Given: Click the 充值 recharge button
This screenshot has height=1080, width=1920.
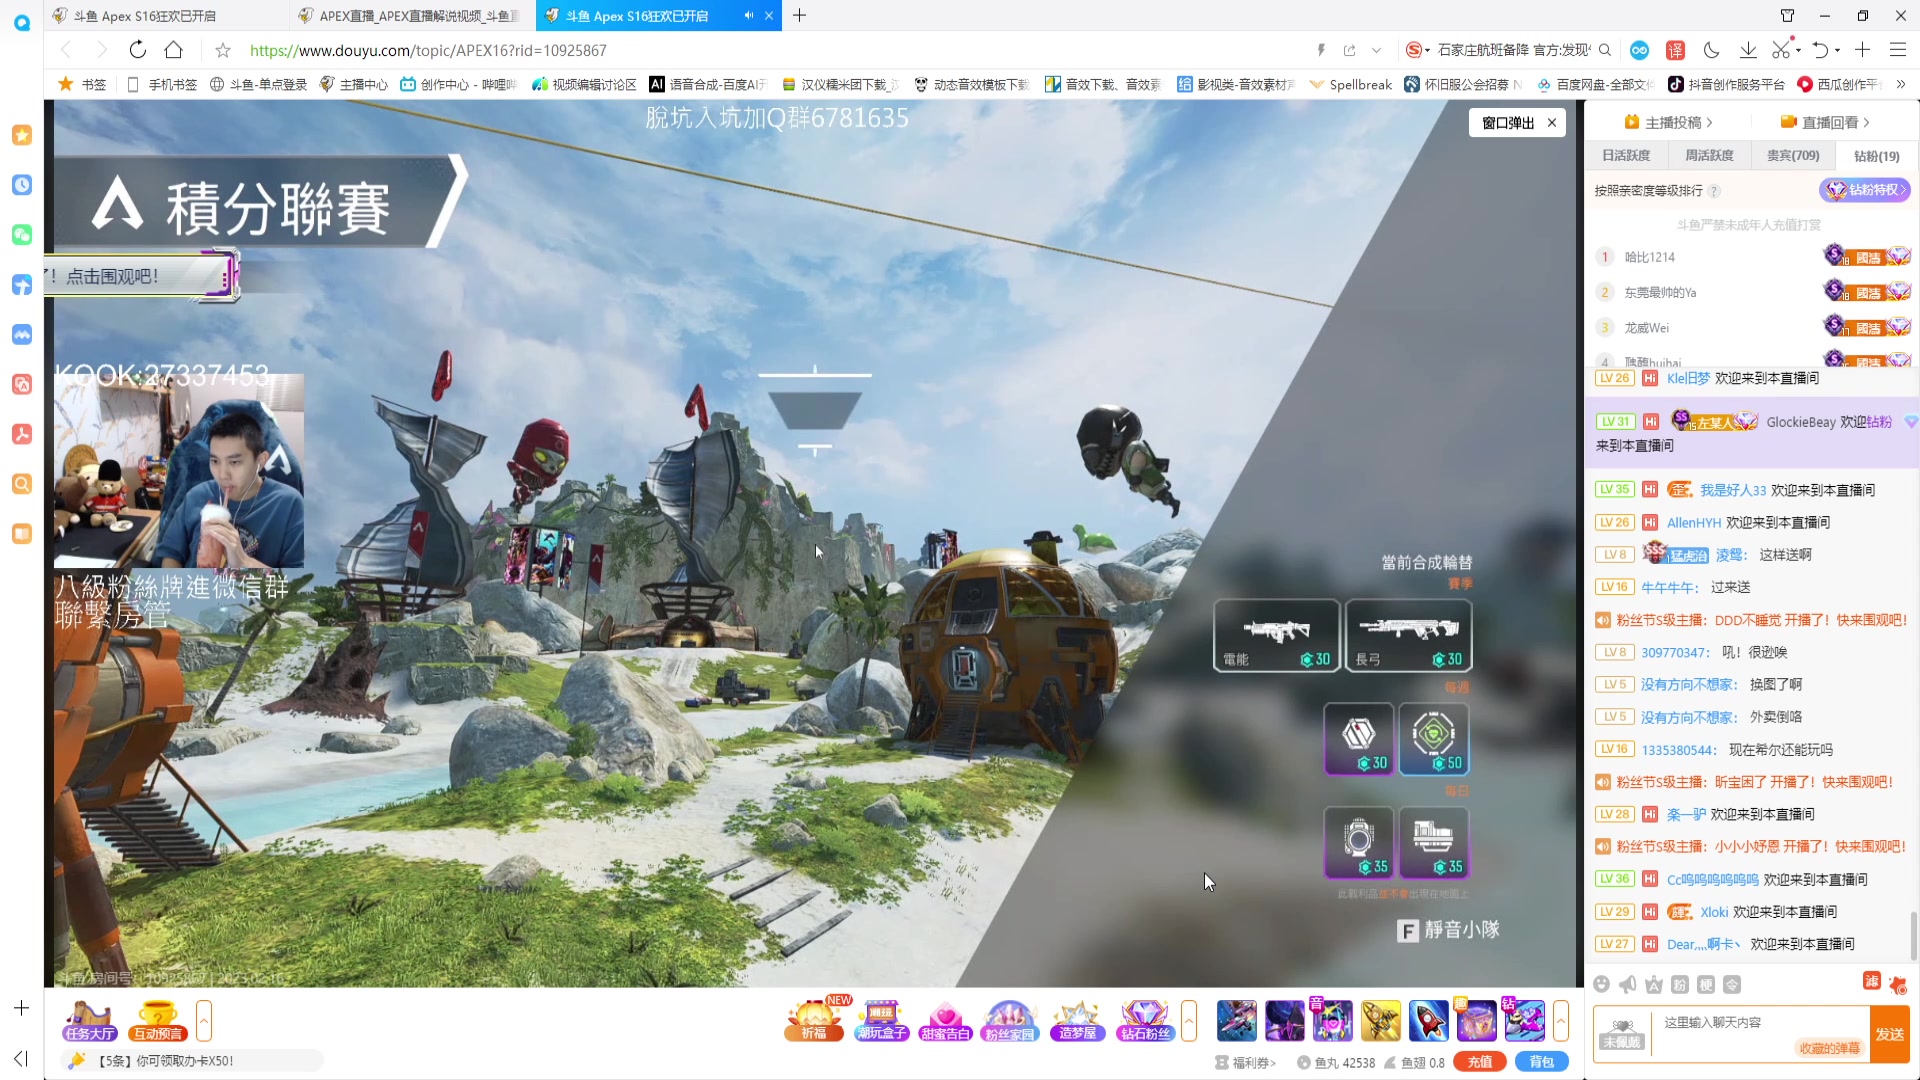Looking at the screenshot, I should [1480, 1062].
